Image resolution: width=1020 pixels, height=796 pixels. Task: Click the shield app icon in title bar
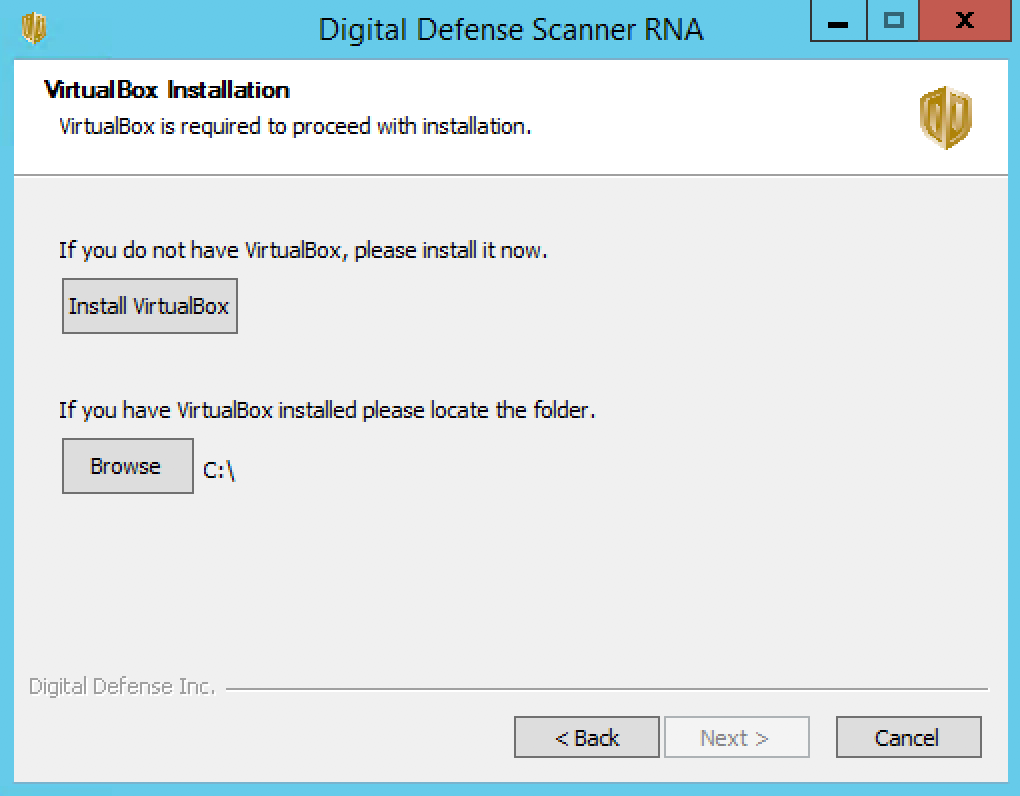click(33, 29)
